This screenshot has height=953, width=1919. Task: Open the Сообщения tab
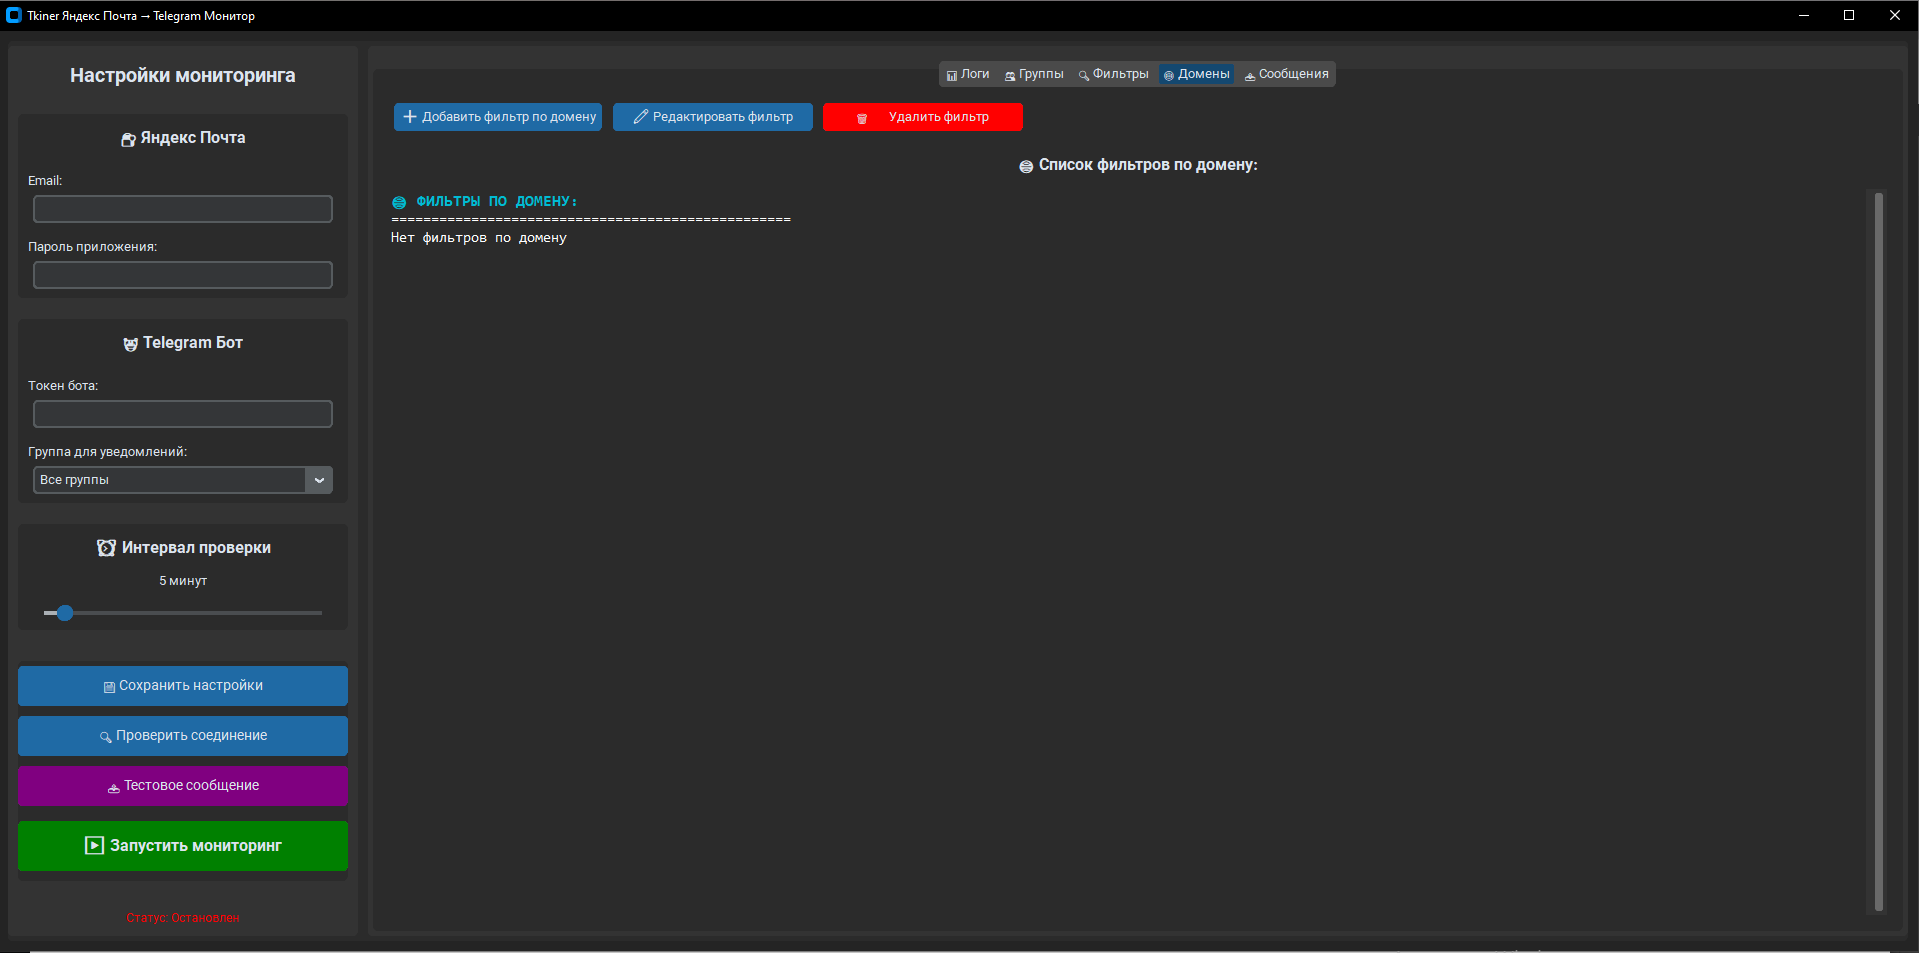(x=1286, y=74)
